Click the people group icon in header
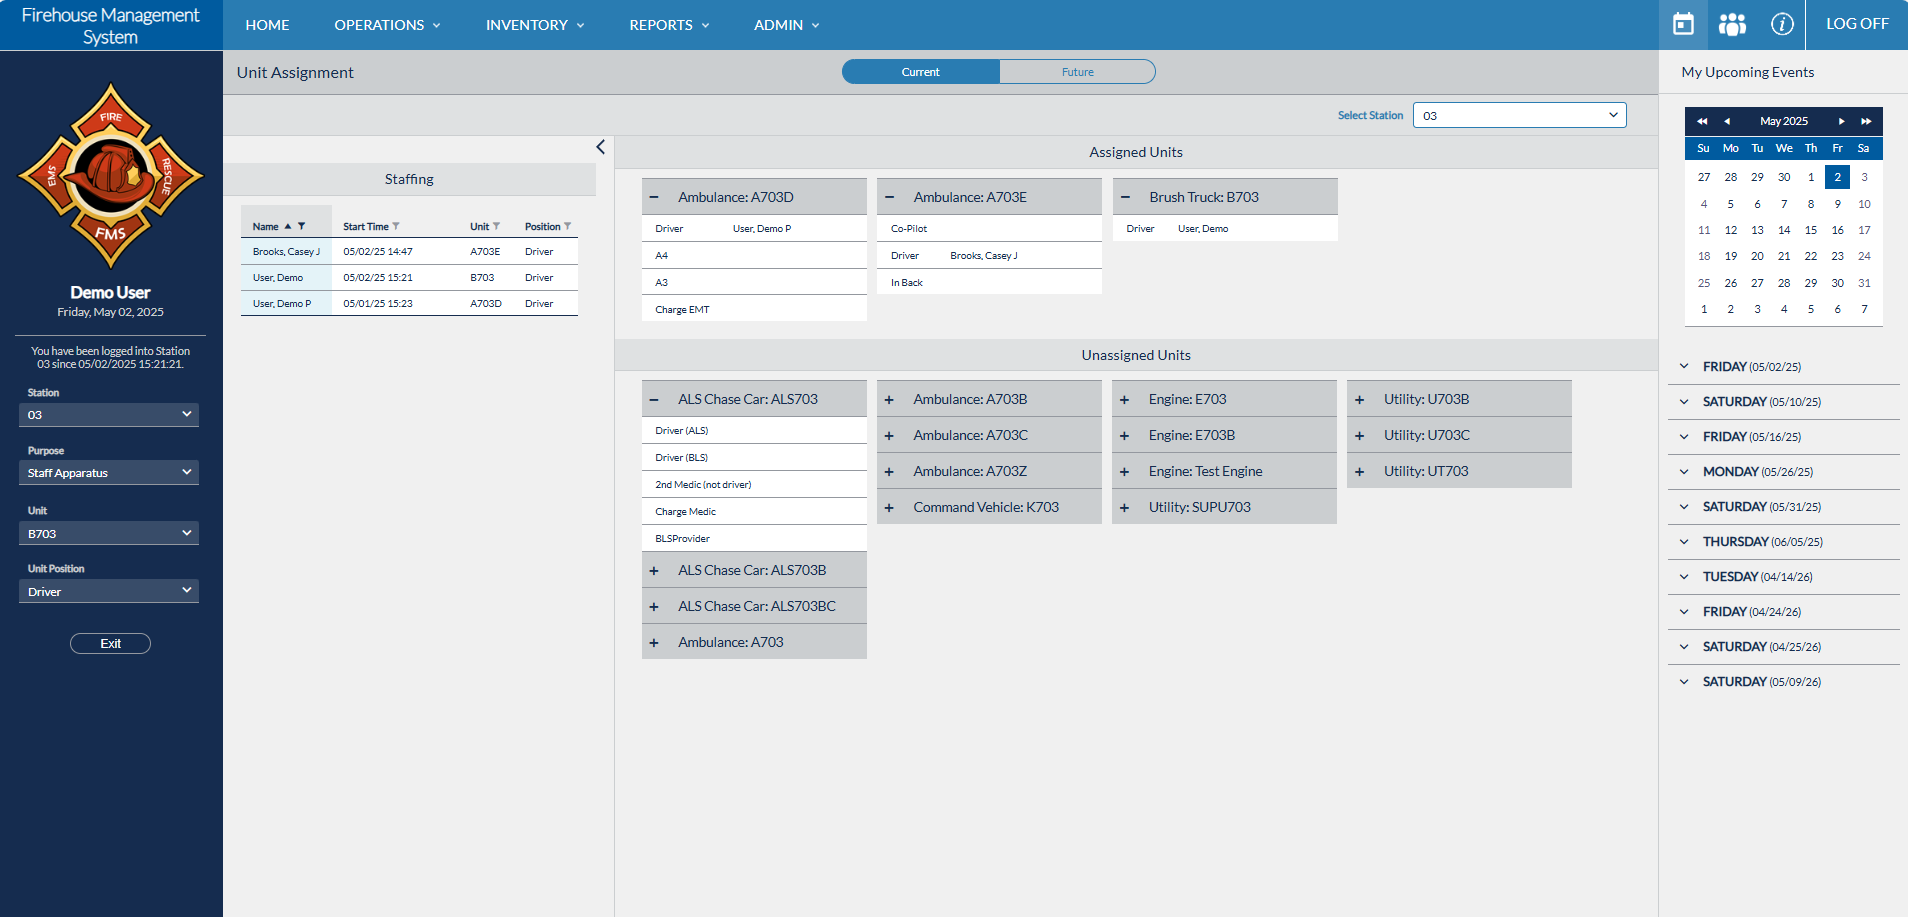1908x917 pixels. (x=1732, y=24)
